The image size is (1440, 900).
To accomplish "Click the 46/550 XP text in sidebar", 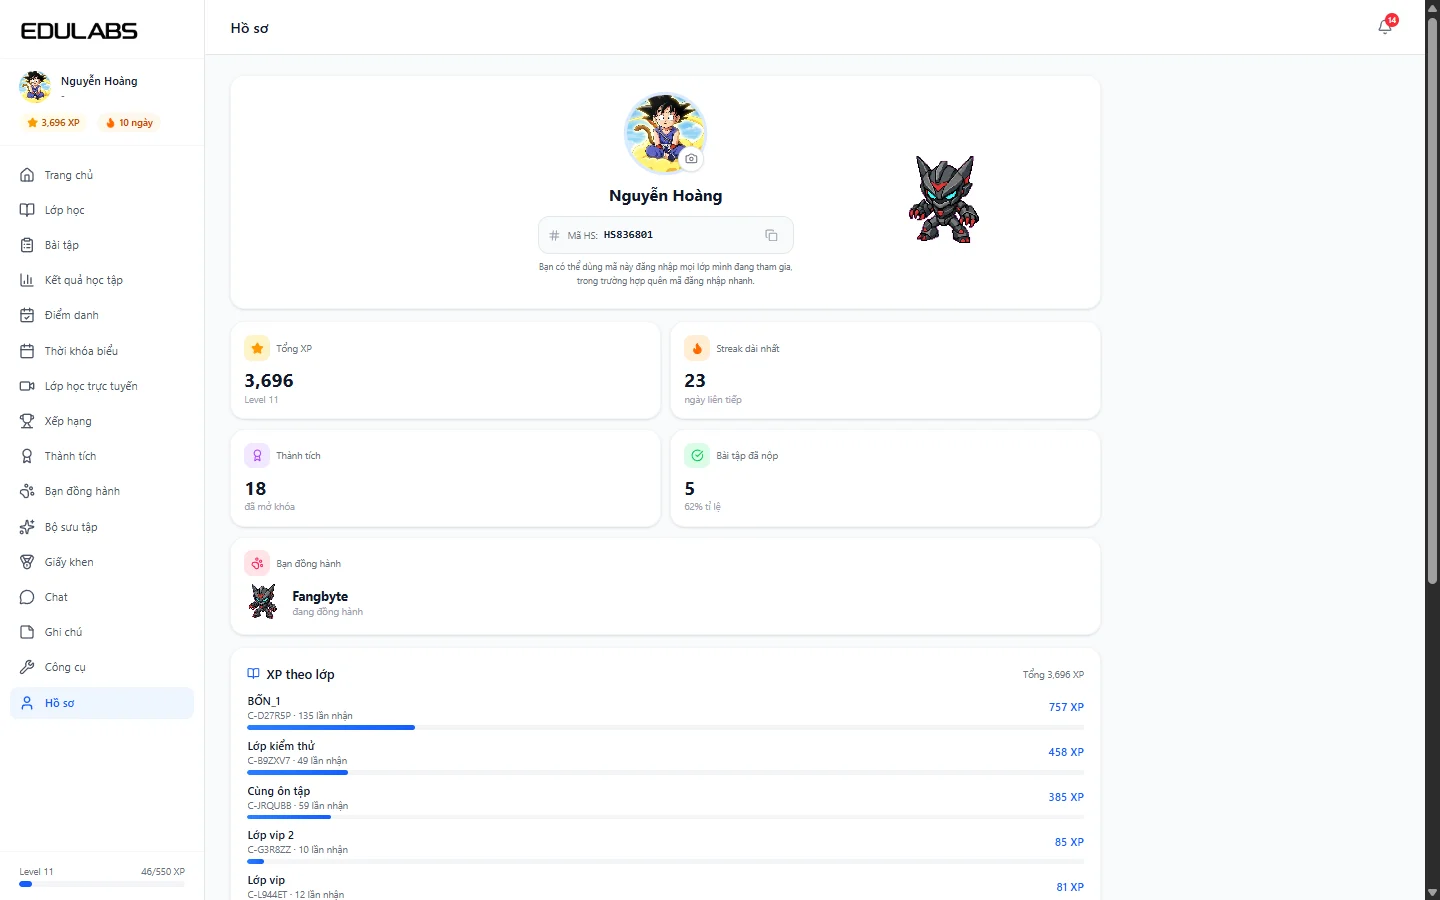I will coord(163,872).
